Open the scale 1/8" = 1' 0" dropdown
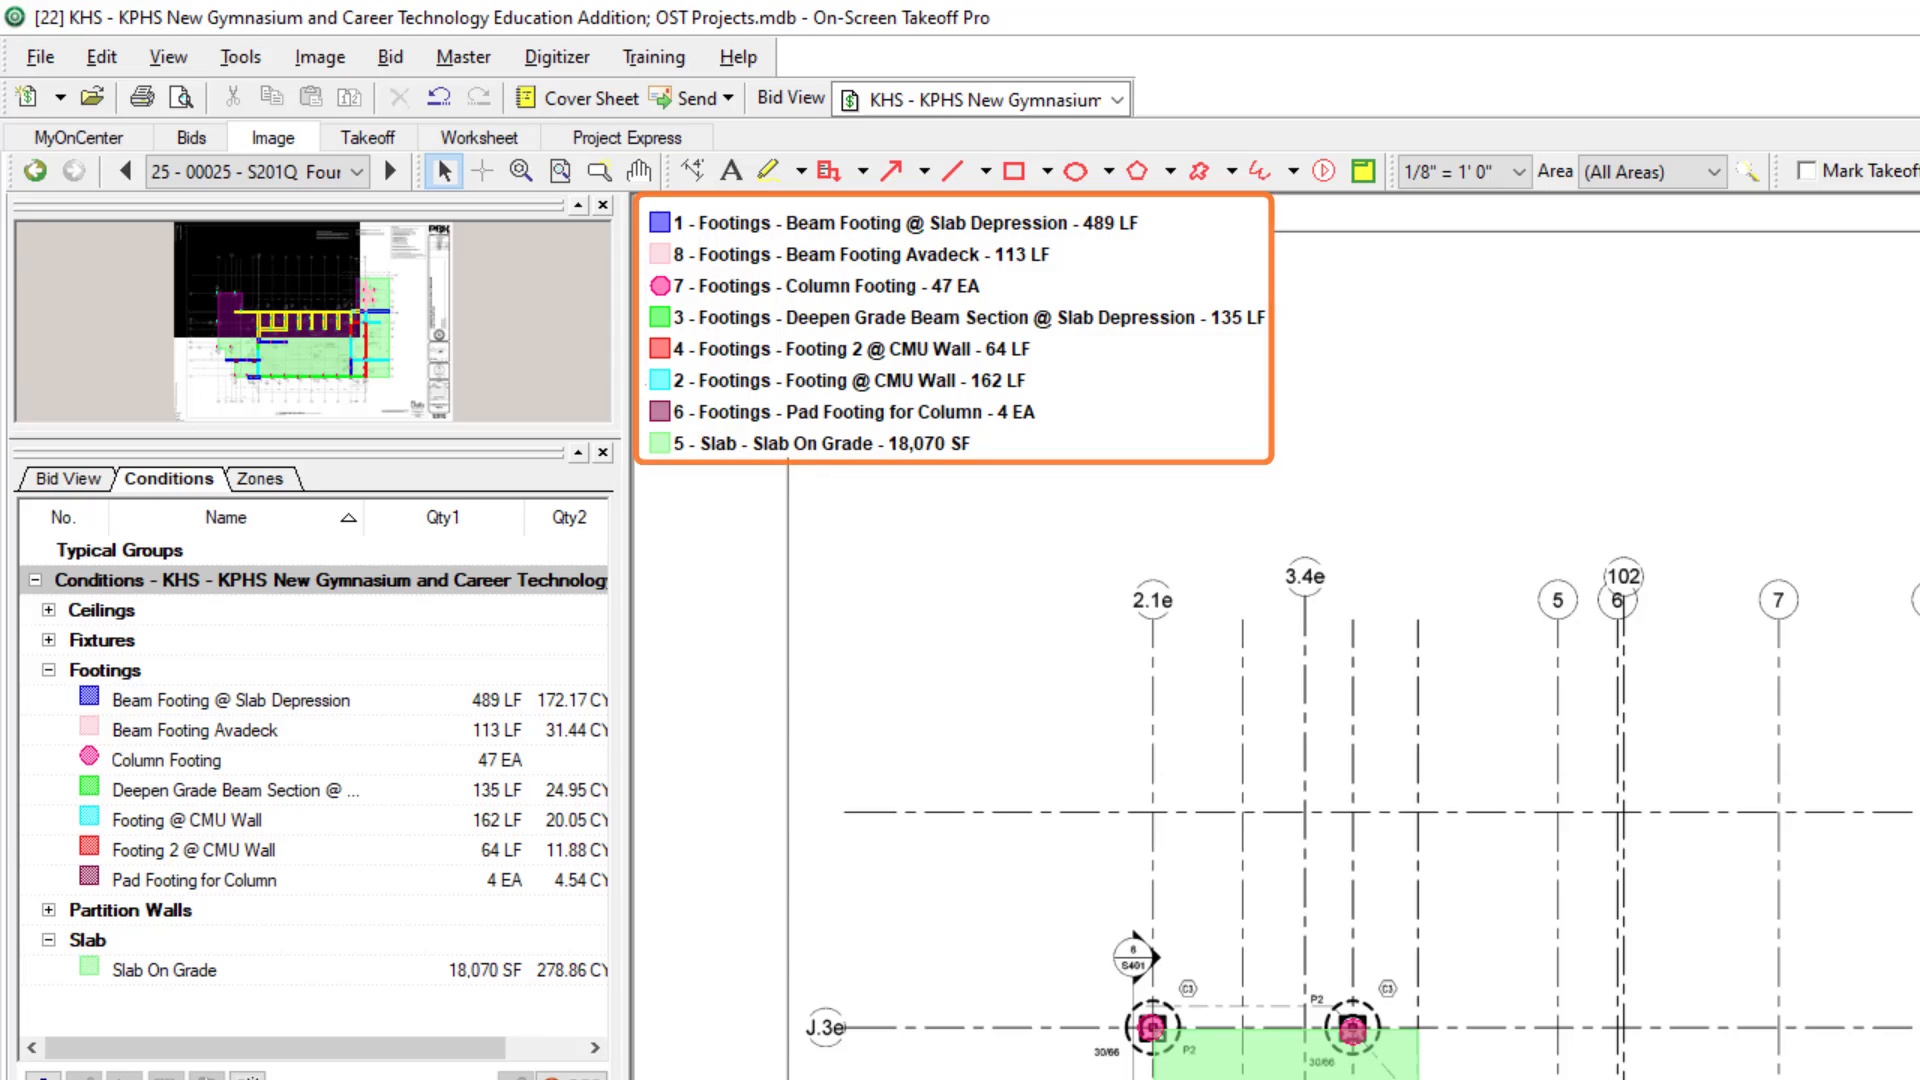 pos(1519,172)
